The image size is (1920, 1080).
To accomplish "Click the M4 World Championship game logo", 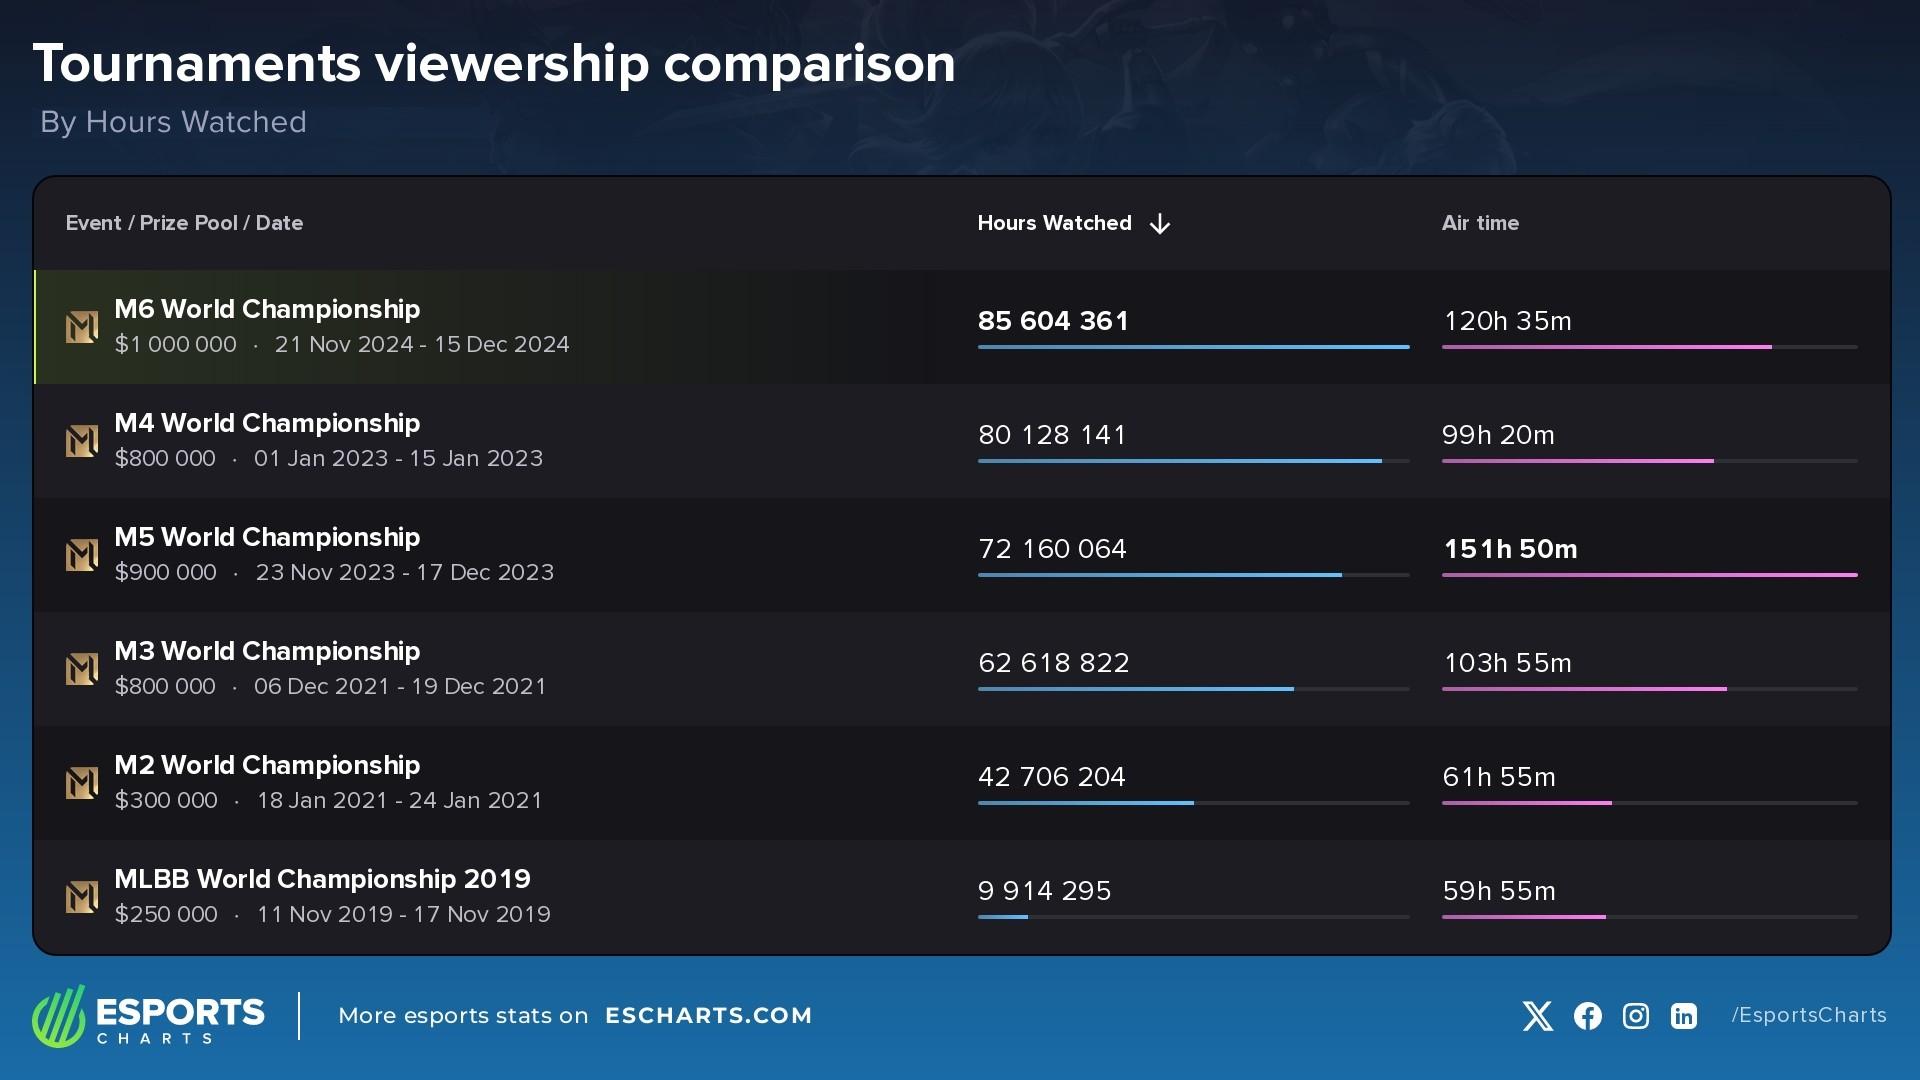I will 82,441.
